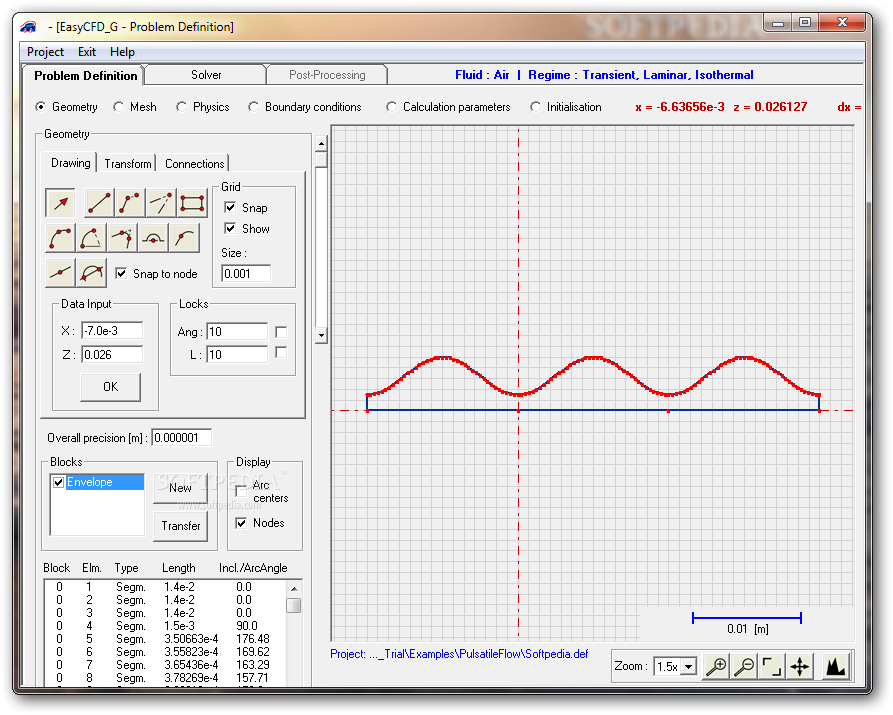Screen dimensions: 893x715
Task: Click the Z coordinate input field
Action: tap(112, 354)
